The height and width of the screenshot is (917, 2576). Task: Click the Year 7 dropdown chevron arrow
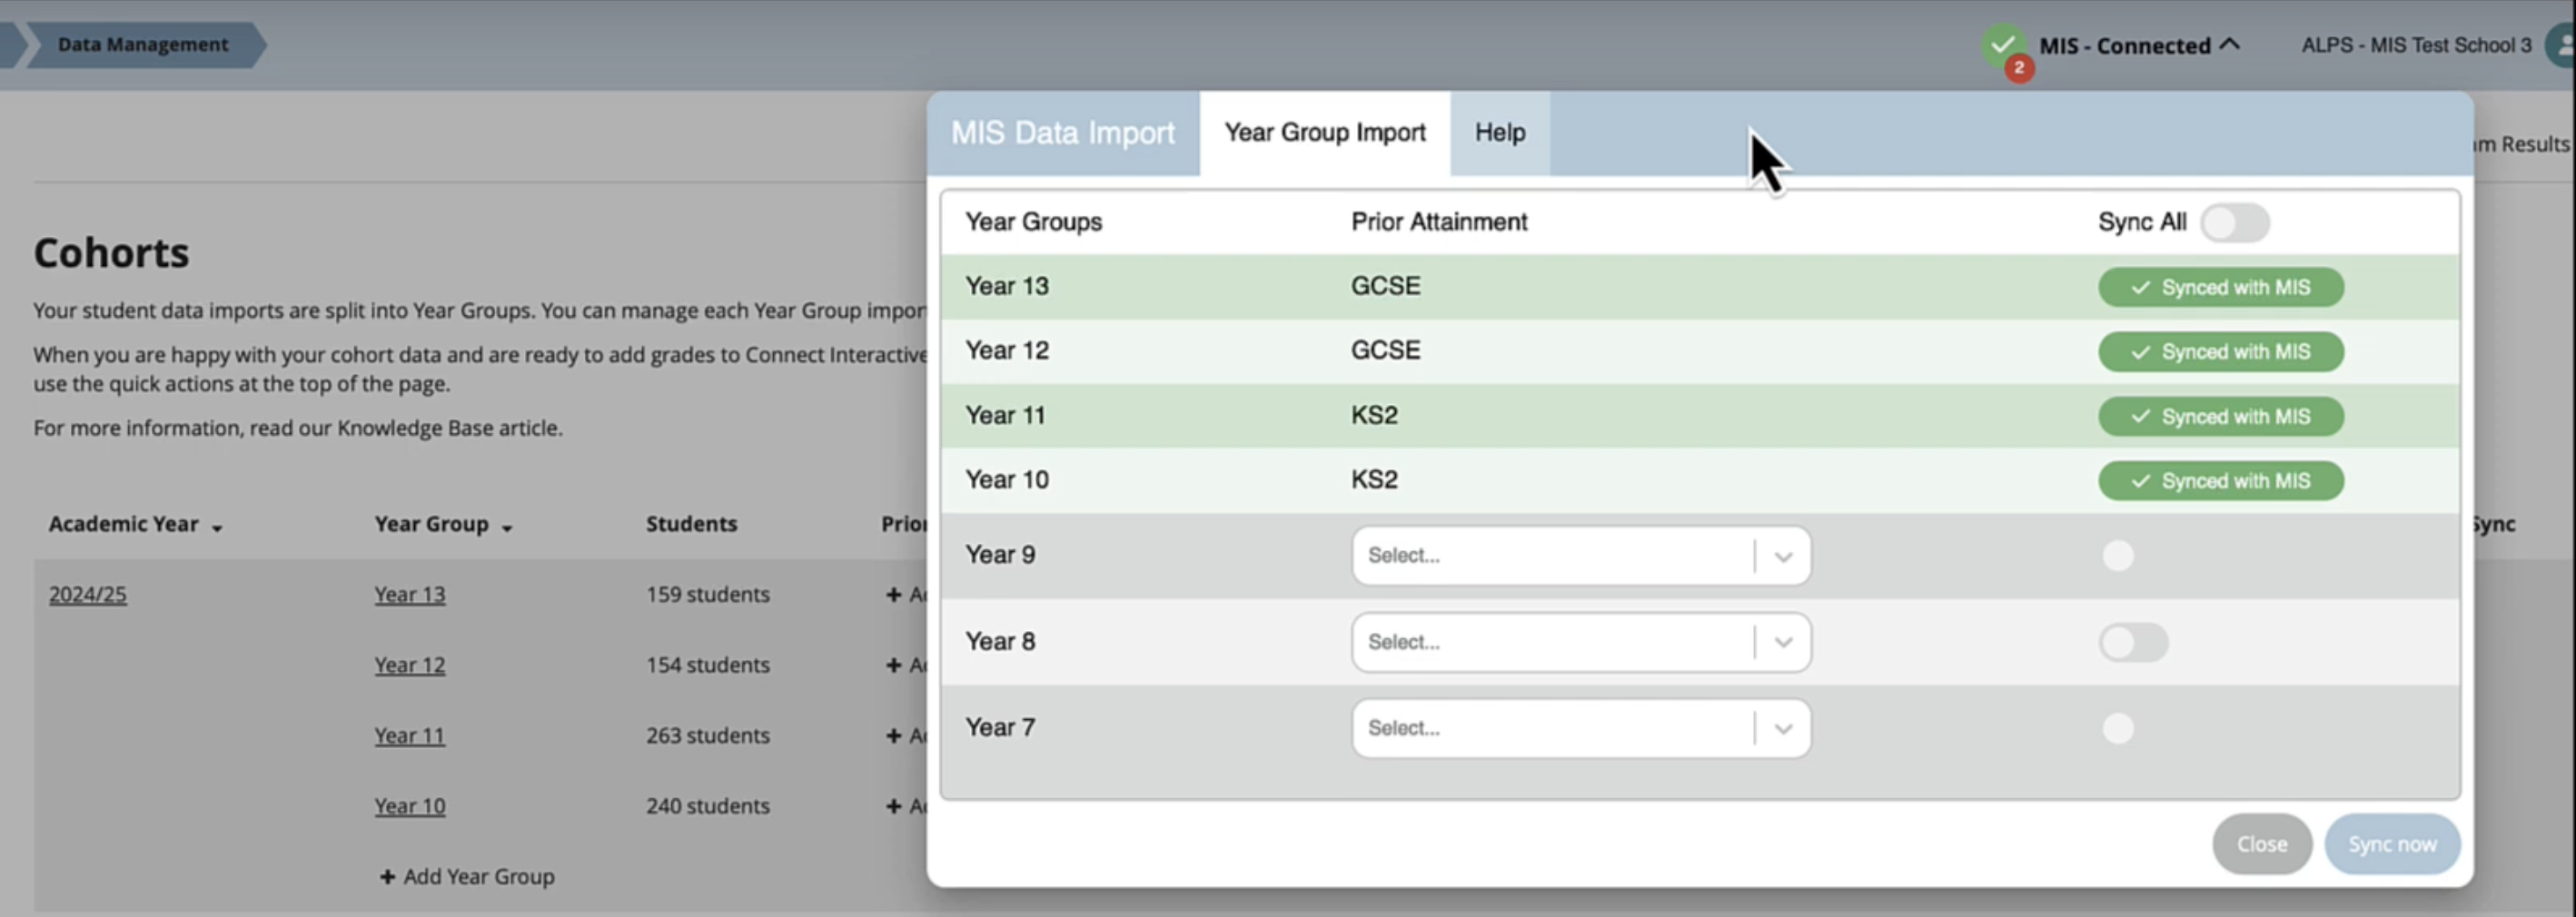click(x=1783, y=729)
